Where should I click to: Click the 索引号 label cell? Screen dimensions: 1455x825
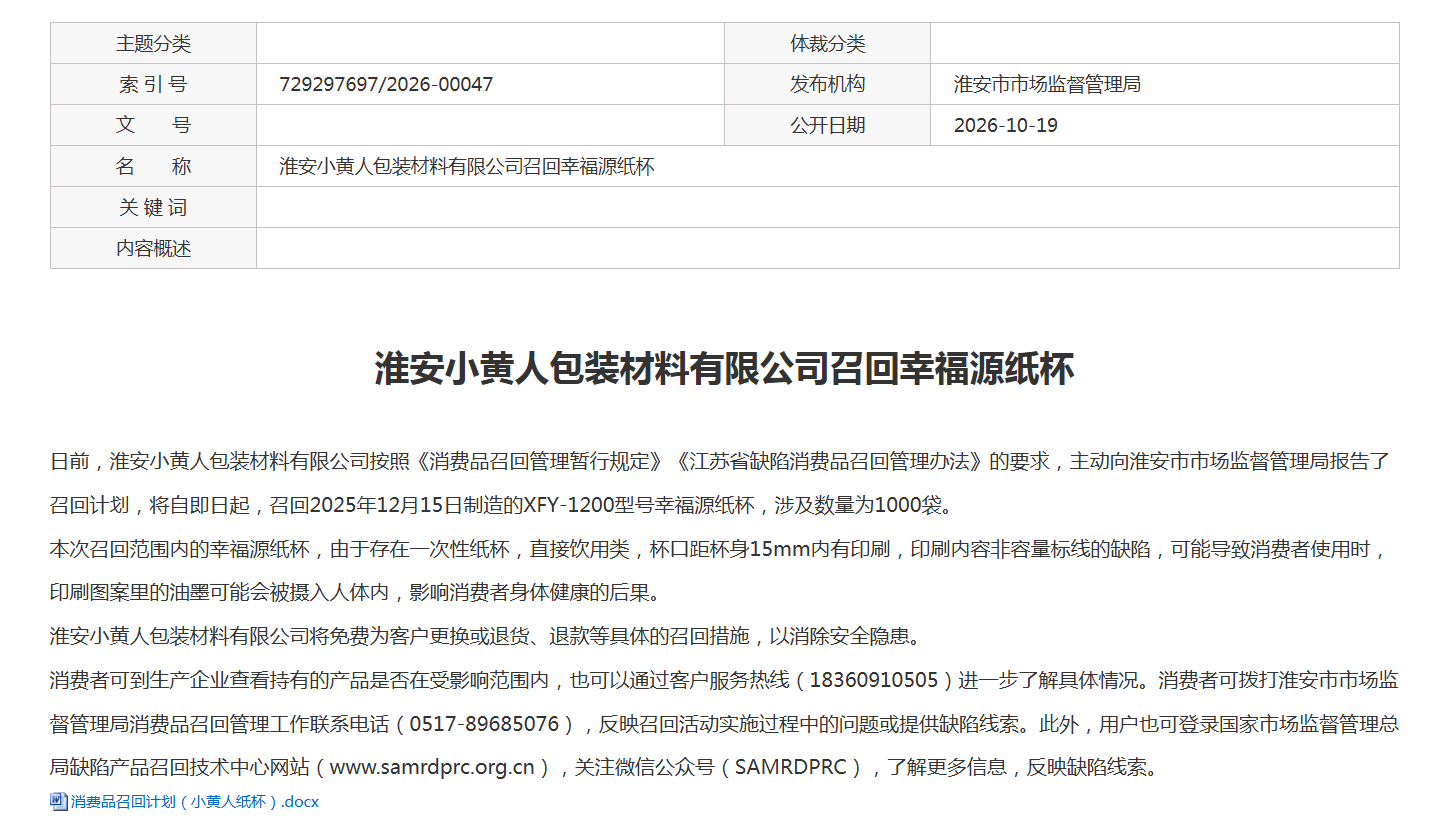[x=153, y=84]
